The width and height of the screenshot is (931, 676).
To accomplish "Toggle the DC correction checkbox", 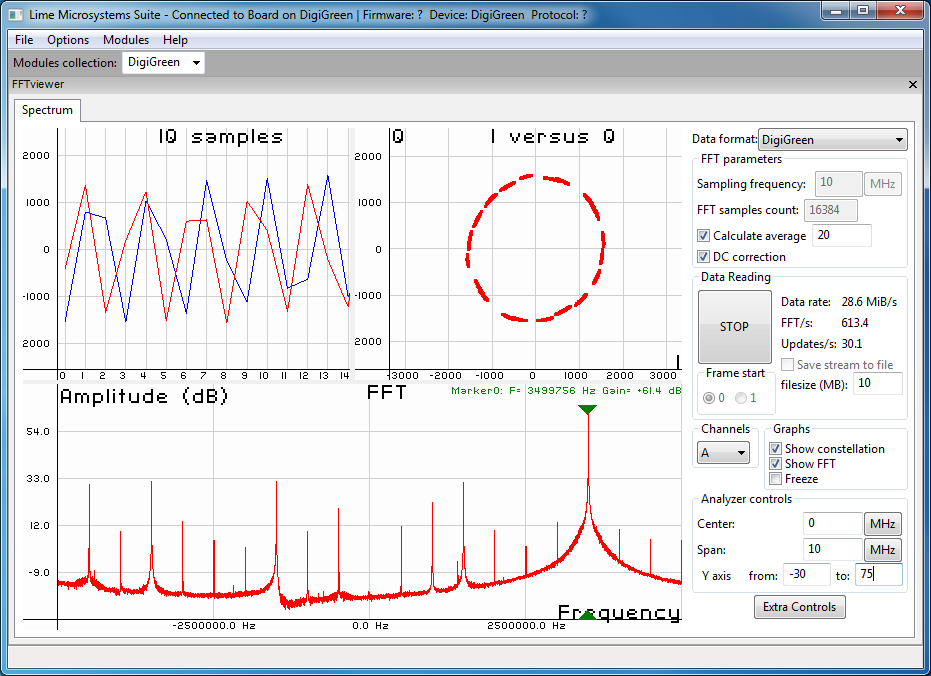I will click(x=704, y=256).
